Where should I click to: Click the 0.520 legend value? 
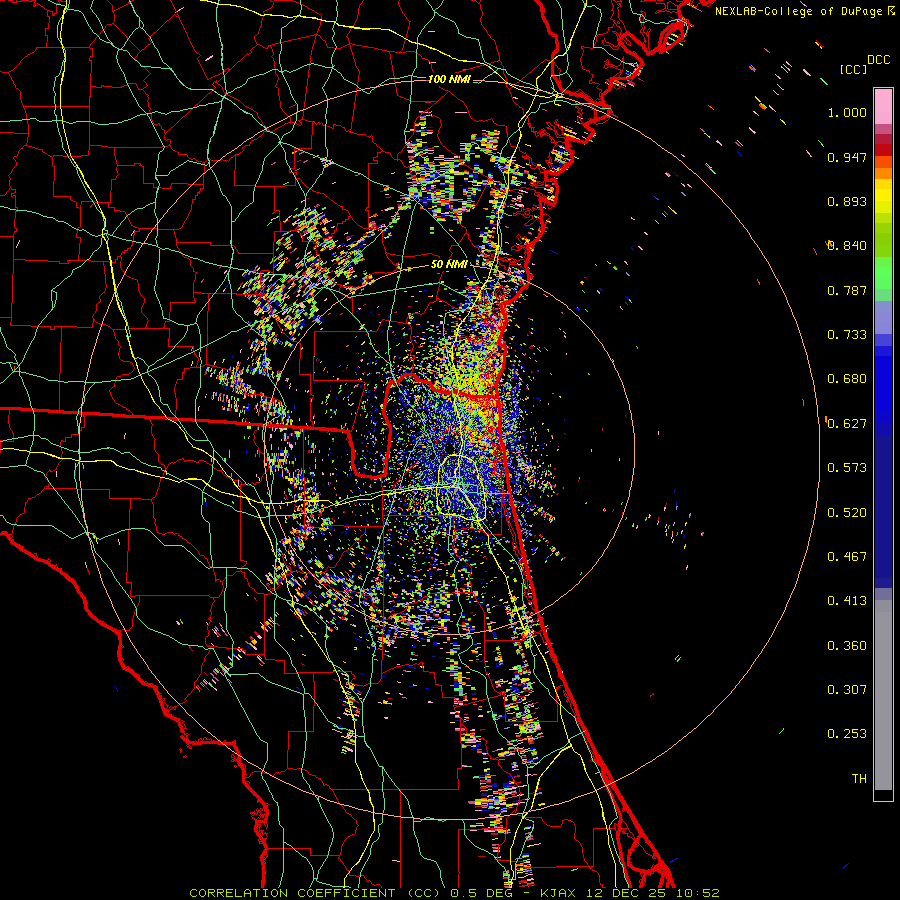pyautogui.click(x=847, y=513)
